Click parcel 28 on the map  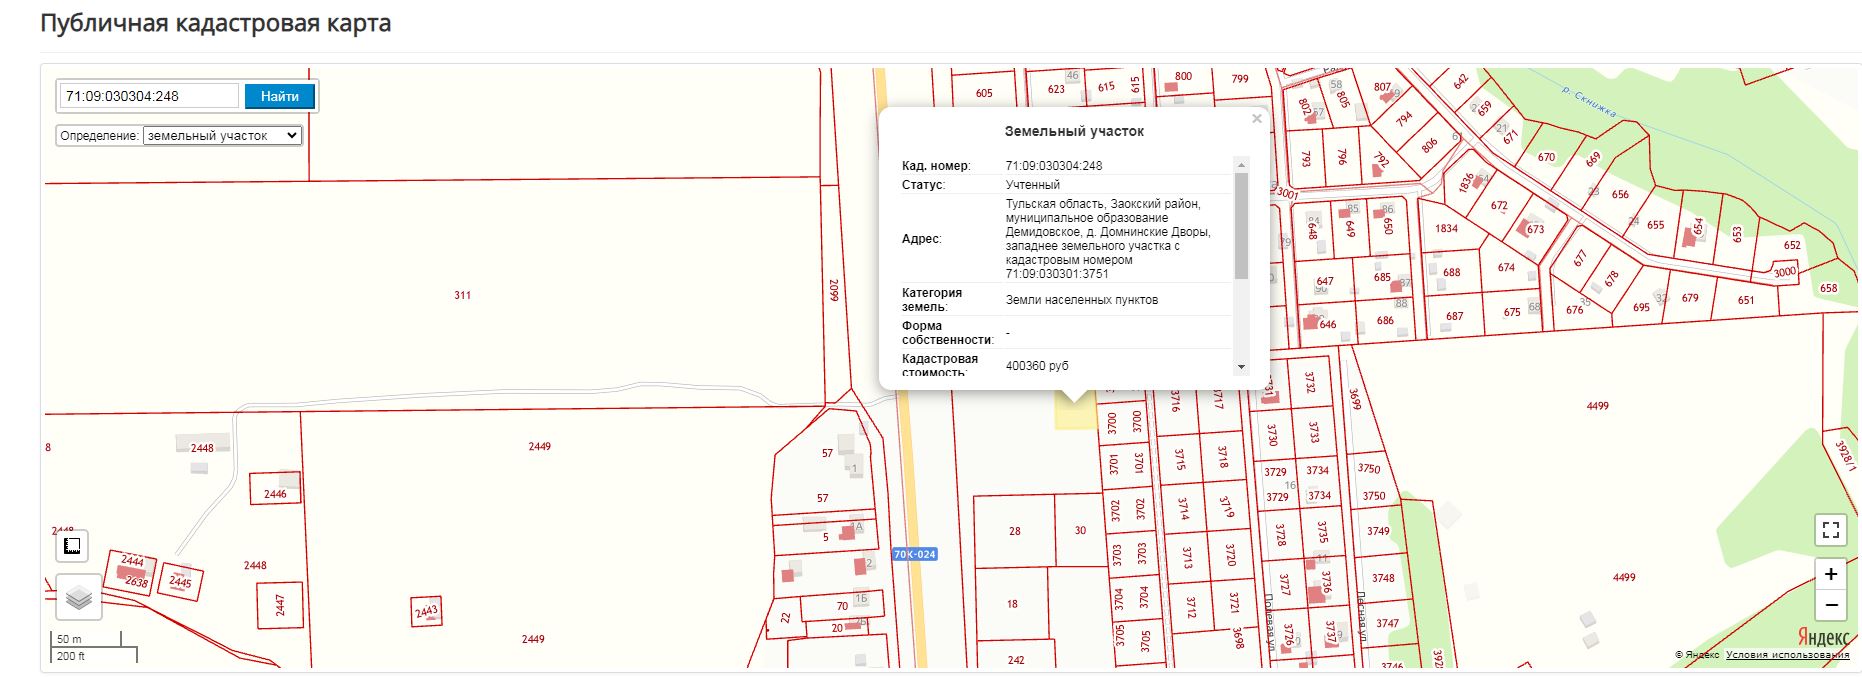pyautogui.click(x=1014, y=531)
